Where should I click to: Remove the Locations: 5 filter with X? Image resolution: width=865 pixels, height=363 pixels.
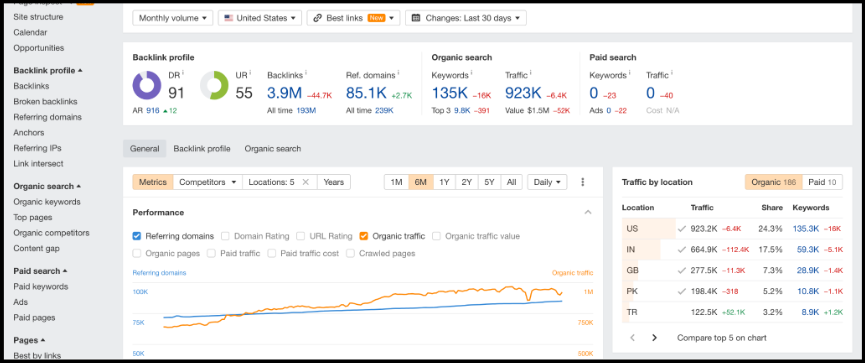pyautogui.click(x=305, y=182)
